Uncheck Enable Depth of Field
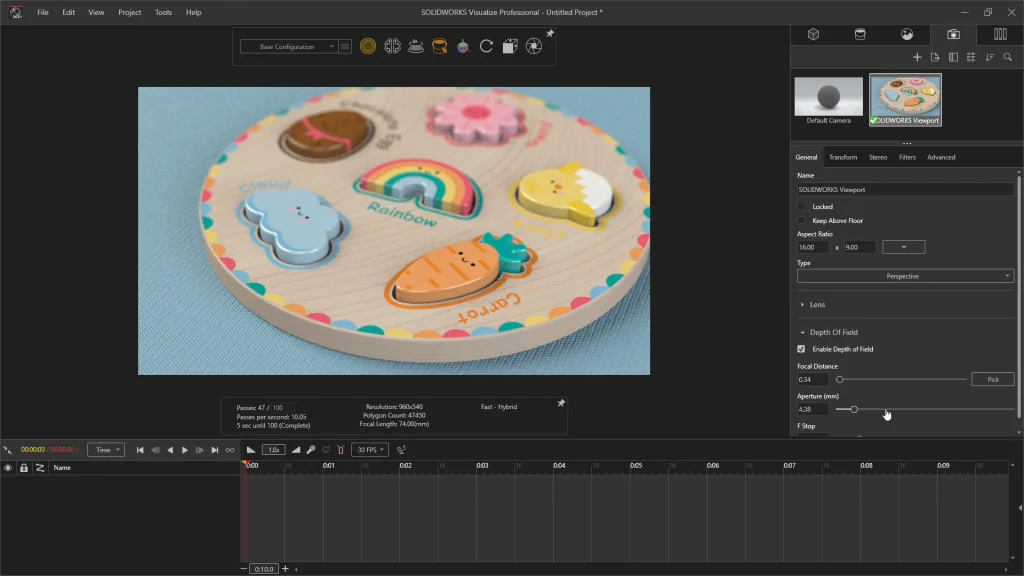Screen dimensions: 1024x576 801,349
